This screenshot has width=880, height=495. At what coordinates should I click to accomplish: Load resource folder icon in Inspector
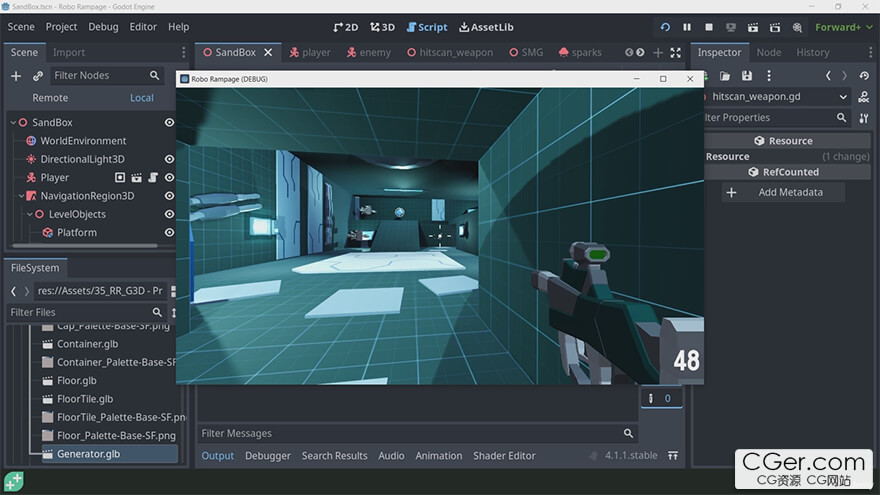click(725, 76)
